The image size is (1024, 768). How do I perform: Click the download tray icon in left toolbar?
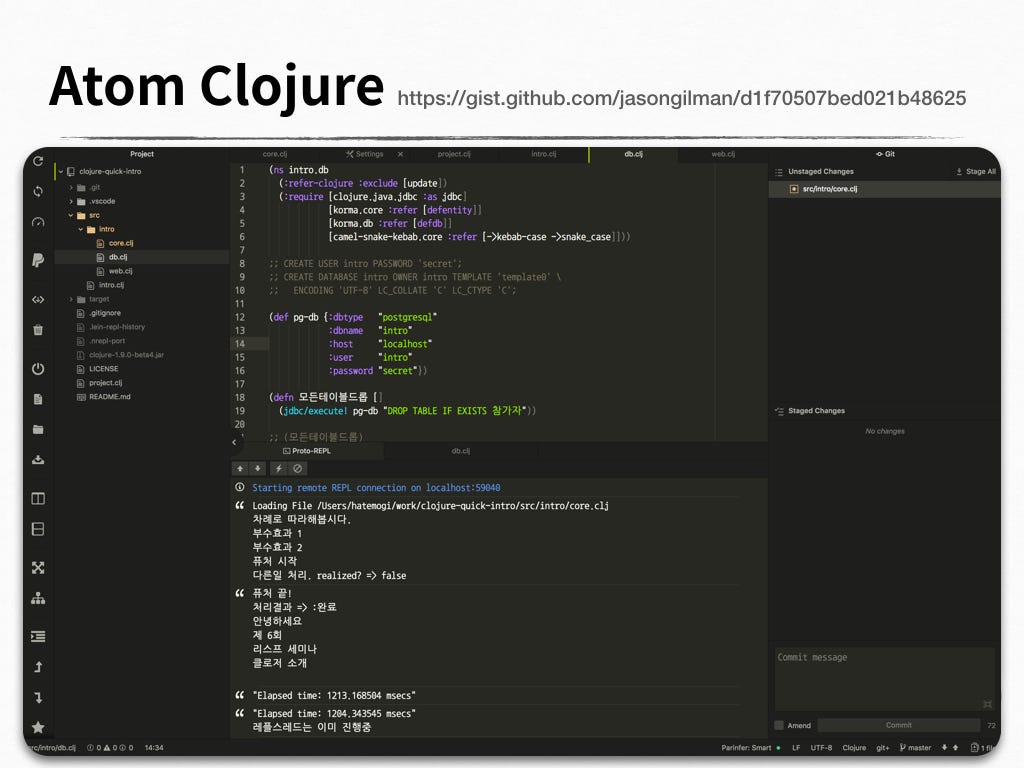(38, 460)
